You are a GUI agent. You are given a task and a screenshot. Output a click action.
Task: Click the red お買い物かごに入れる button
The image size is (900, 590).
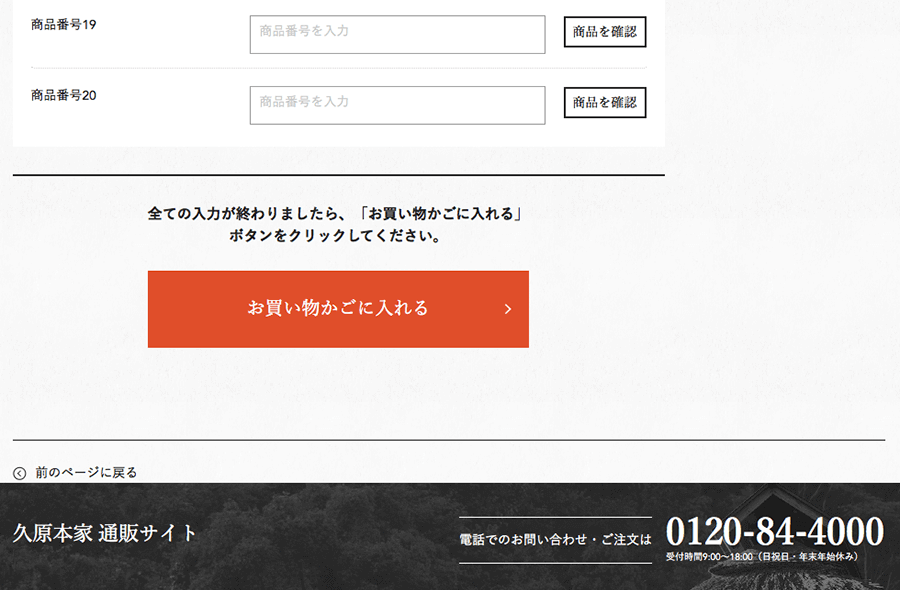click(338, 309)
